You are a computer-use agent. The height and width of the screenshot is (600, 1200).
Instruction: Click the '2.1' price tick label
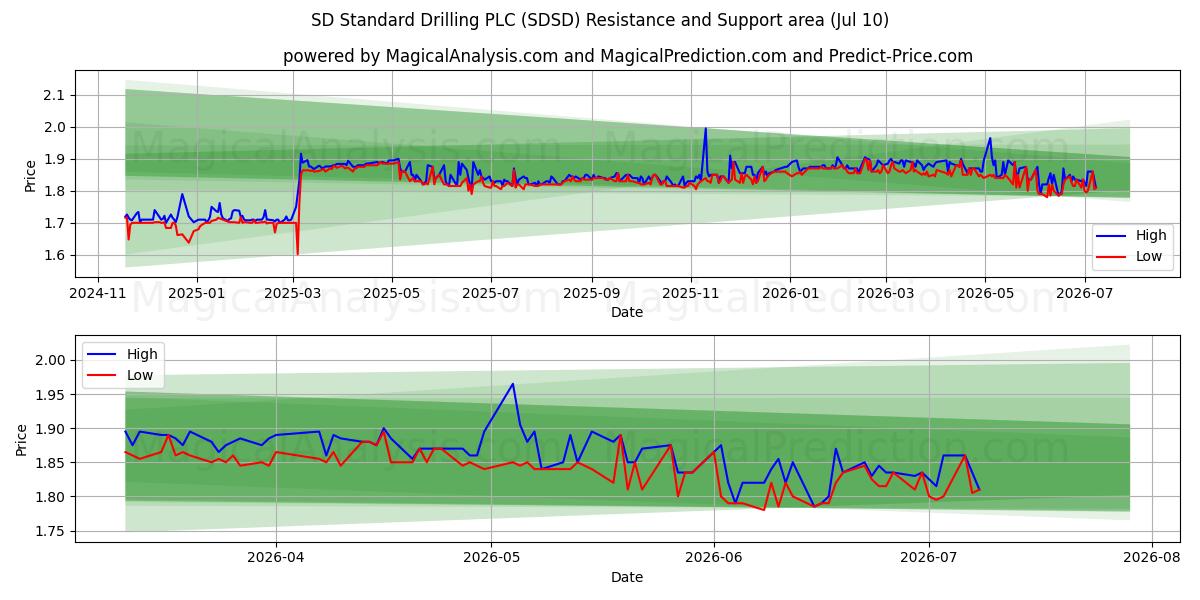(54, 95)
